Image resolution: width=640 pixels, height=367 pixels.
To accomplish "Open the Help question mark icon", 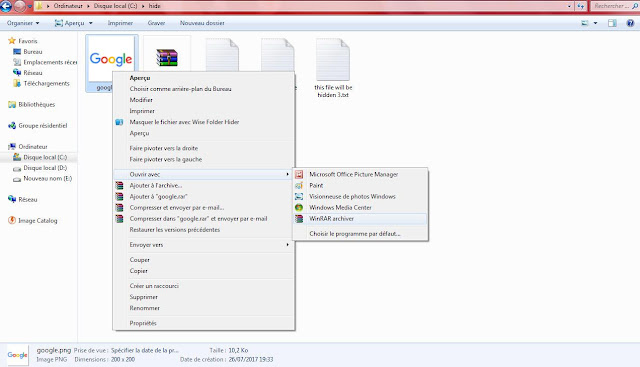I will pos(630,23).
